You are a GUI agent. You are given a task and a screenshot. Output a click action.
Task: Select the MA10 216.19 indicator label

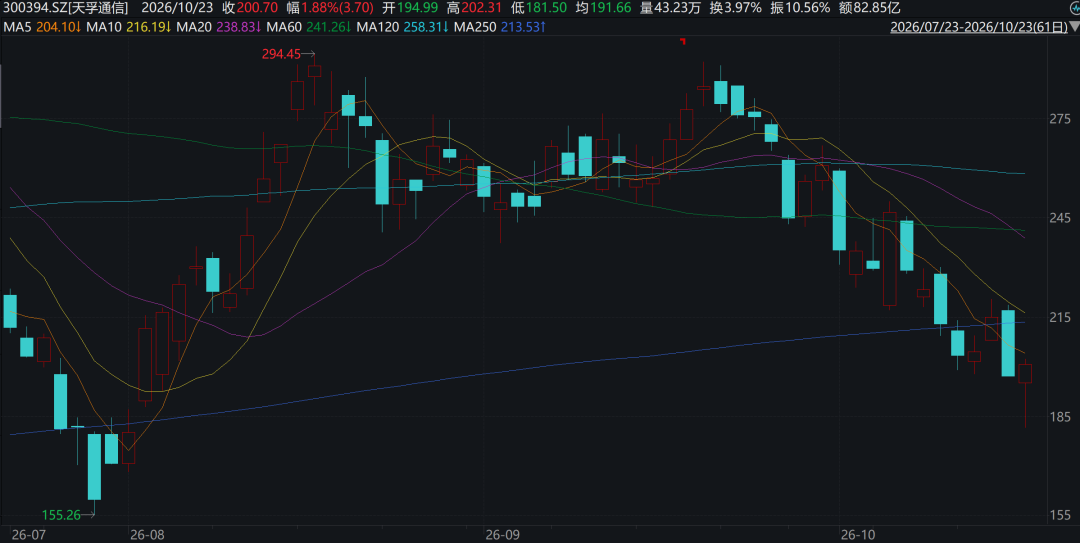point(129,28)
